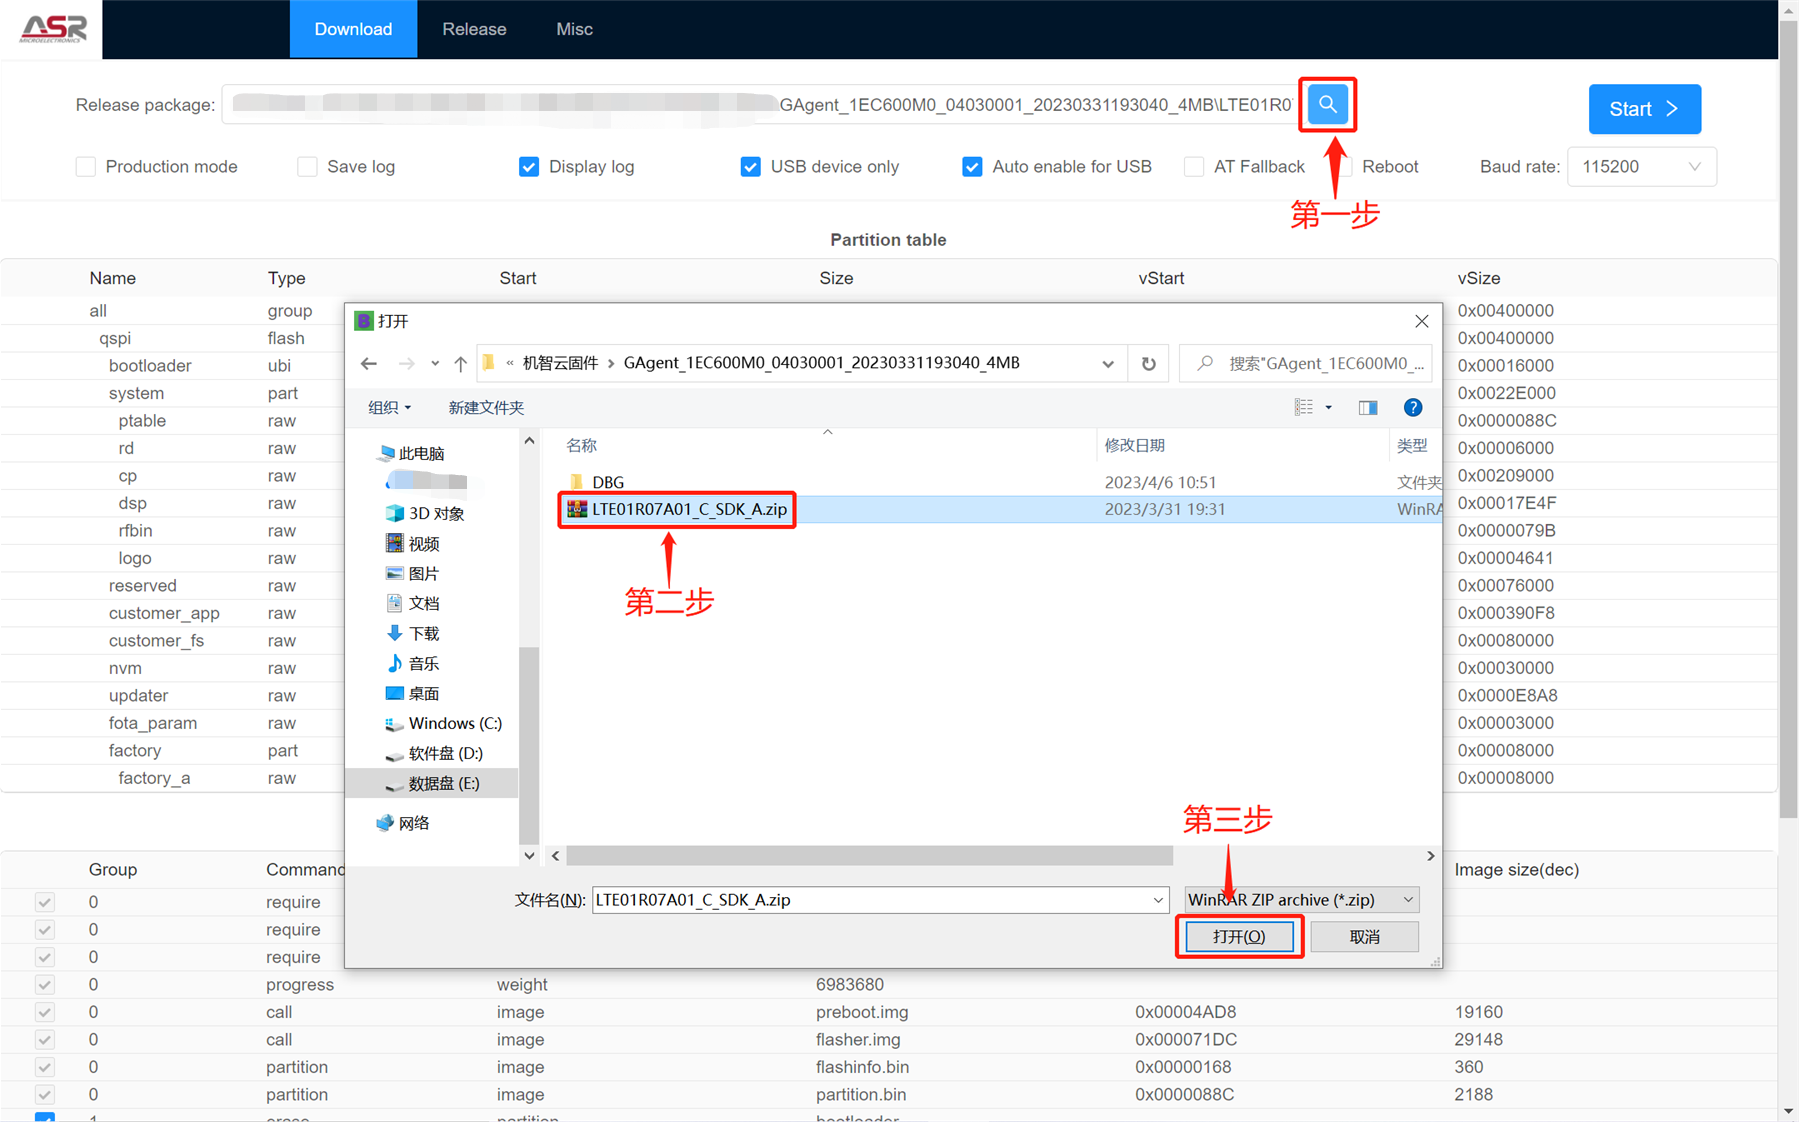Switch to the Release tab
The height and width of the screenshot is (1128, 1801).
[x=474, y=29]
